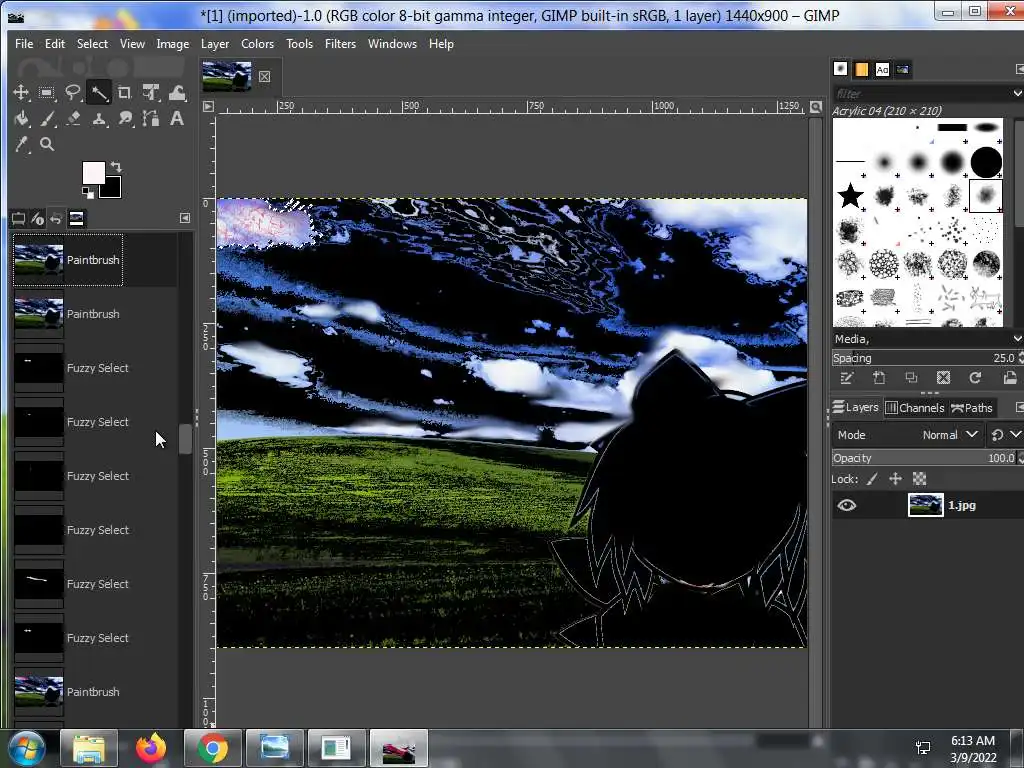The width and height of the screenshot is (1024, 768).
Task: Open the ruler corner menu button
Action: point(208,106)
